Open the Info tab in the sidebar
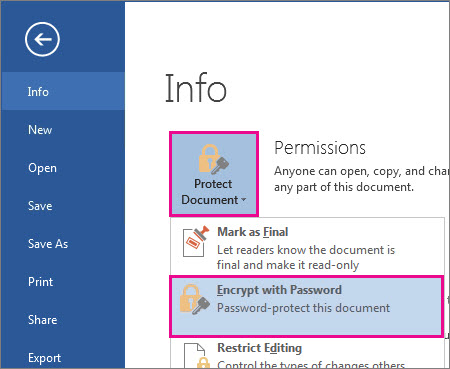The height and width of the screenshot is (369, 450). coord(63,91)
